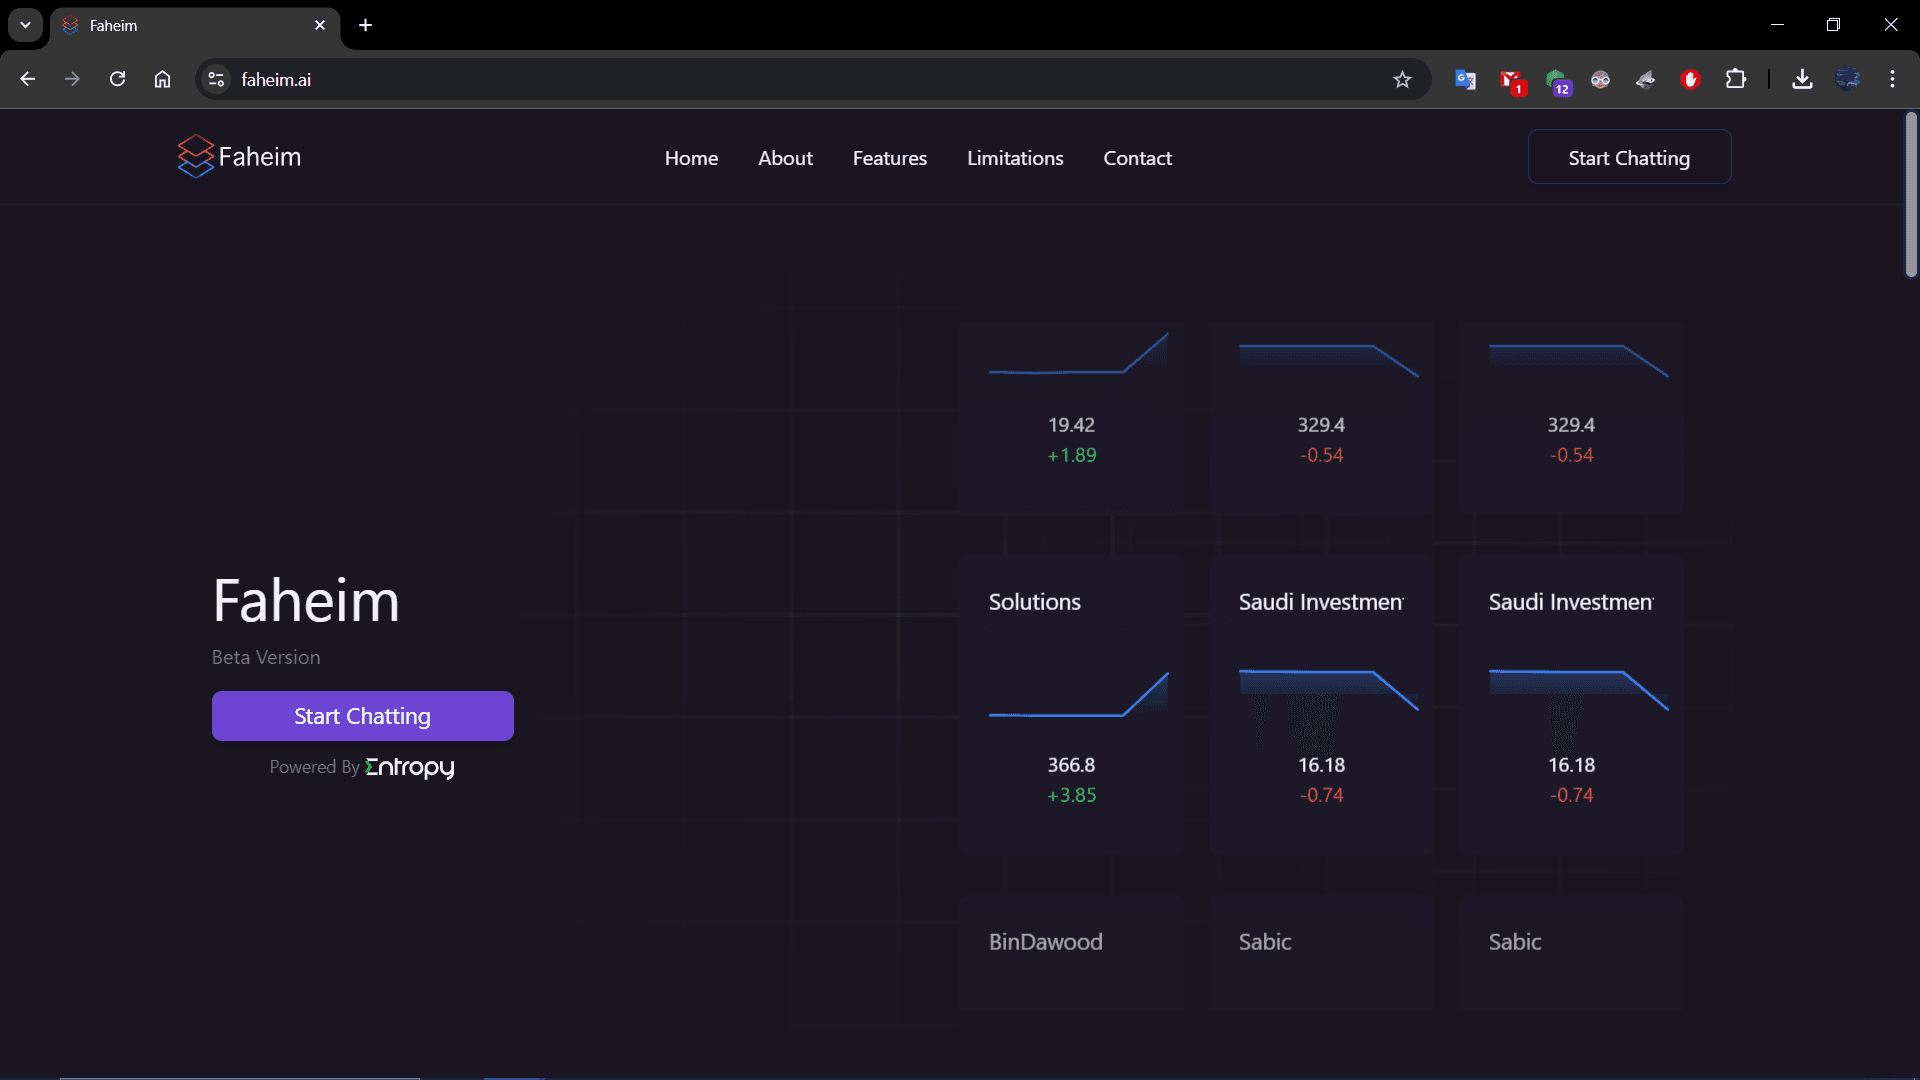Open the browser downloads icon
Screen dimensions: 1920x1080
(x=1802, y=79)
